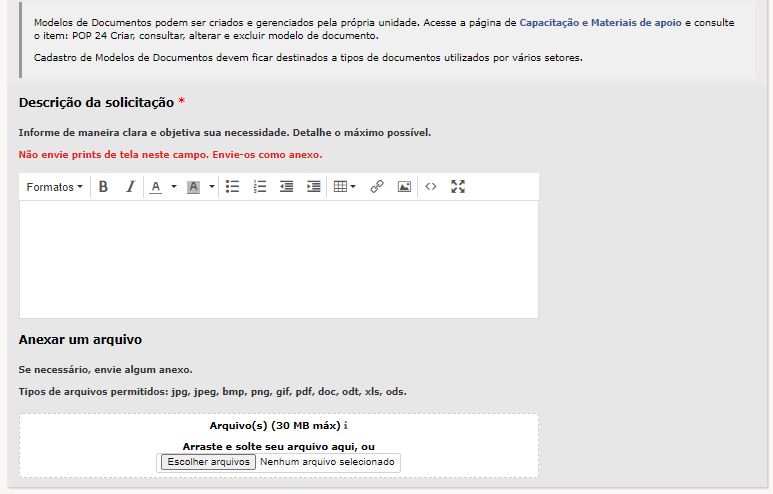Insert an image using the image icon
The width and height of the screenshot is (773, 494).
click(404, 187)
